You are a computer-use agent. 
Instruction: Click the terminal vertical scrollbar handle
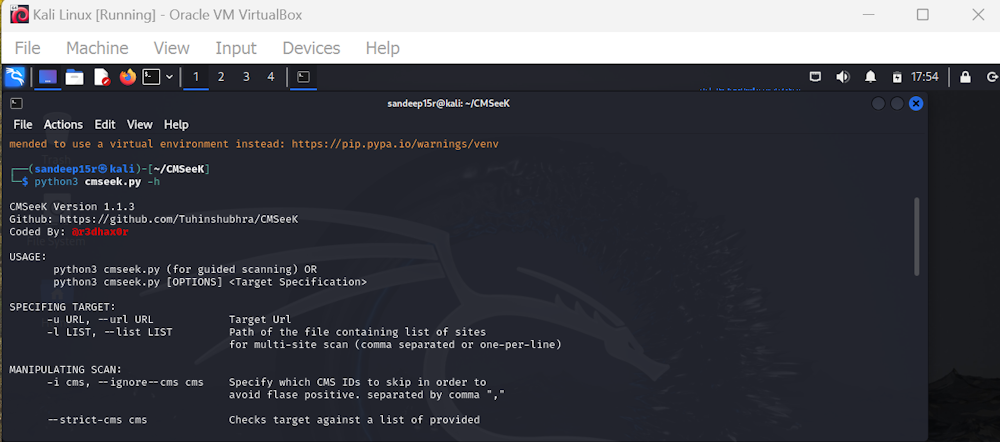pos(917,236)
